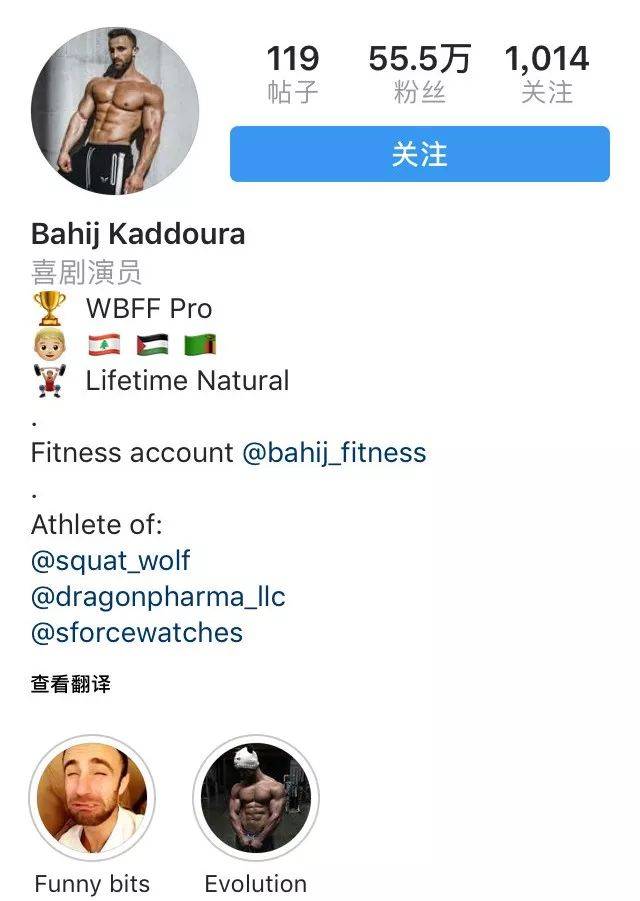Tap the Zambia flag emoji
This screenshot has width=640, height=901.
pyautogui.click(x=200, y=345)
